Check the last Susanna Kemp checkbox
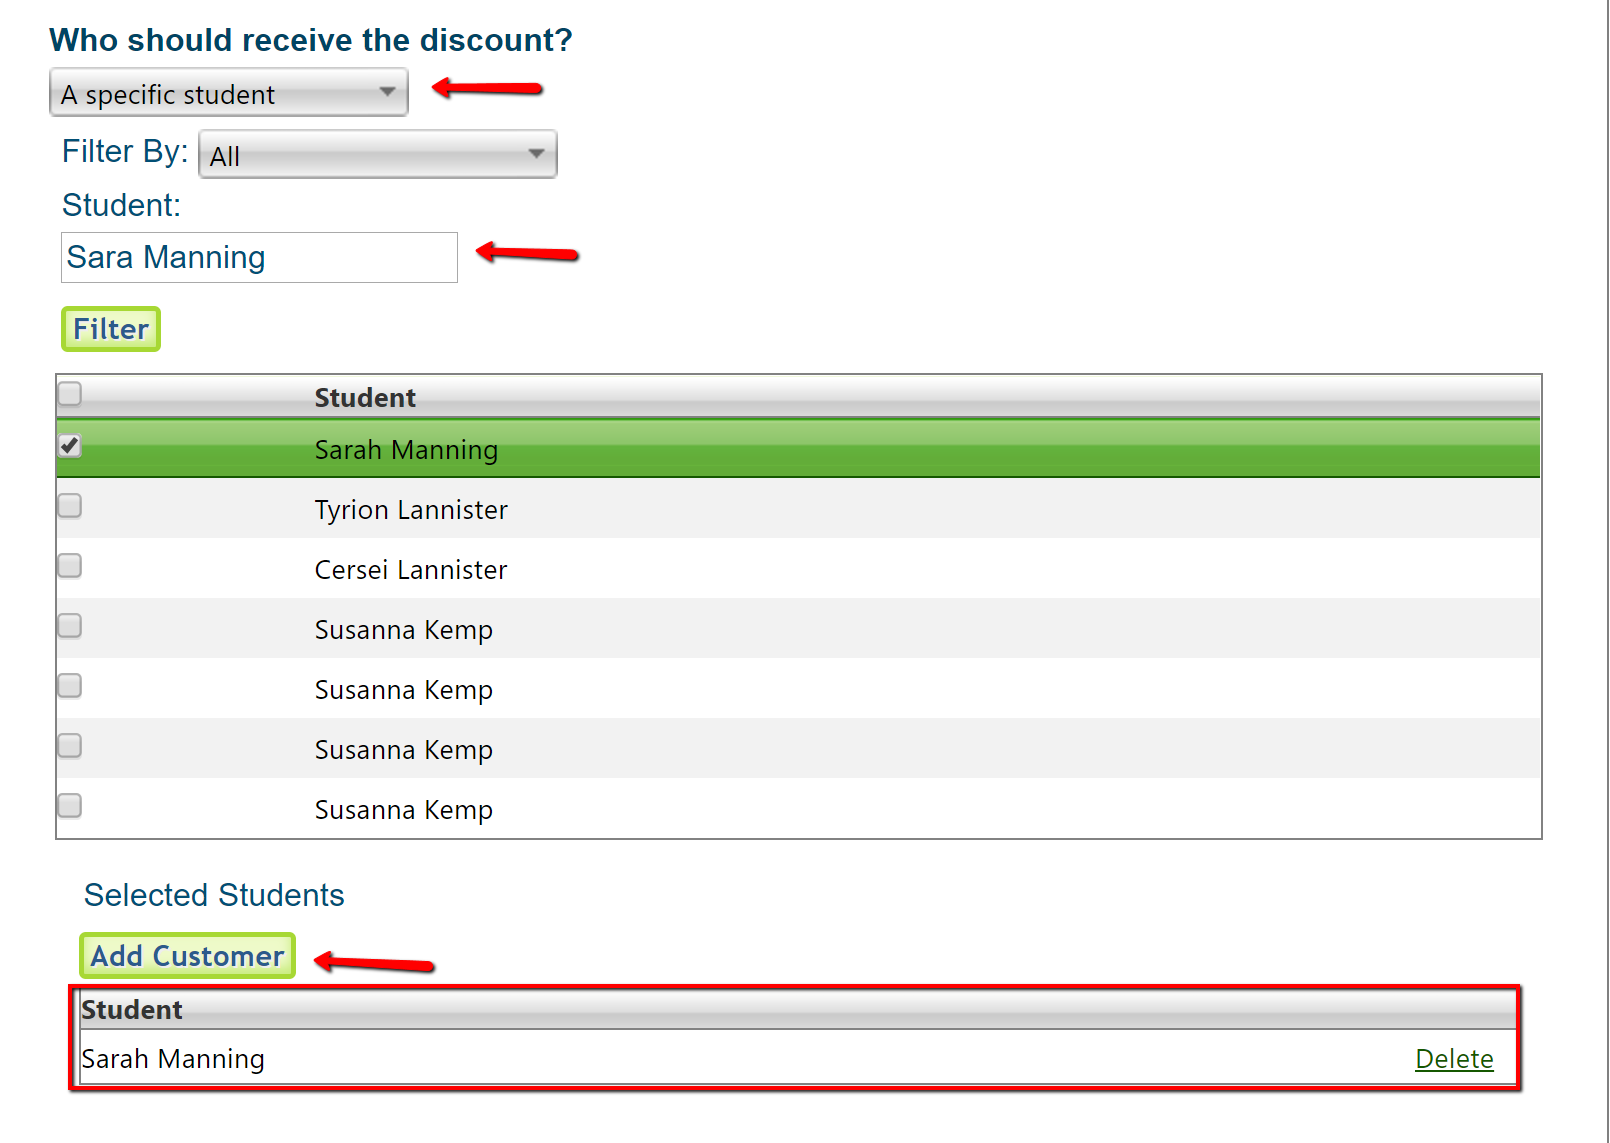The image size is (1610, 1143). pos(70,806)
